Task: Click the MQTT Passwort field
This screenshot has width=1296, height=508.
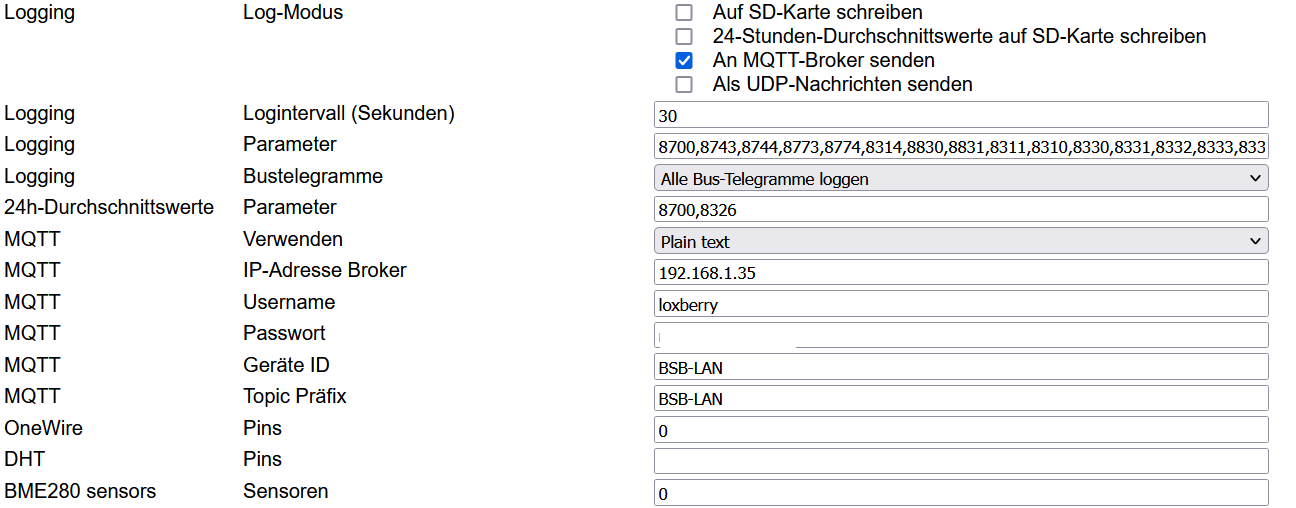Action: click(960, 336)
